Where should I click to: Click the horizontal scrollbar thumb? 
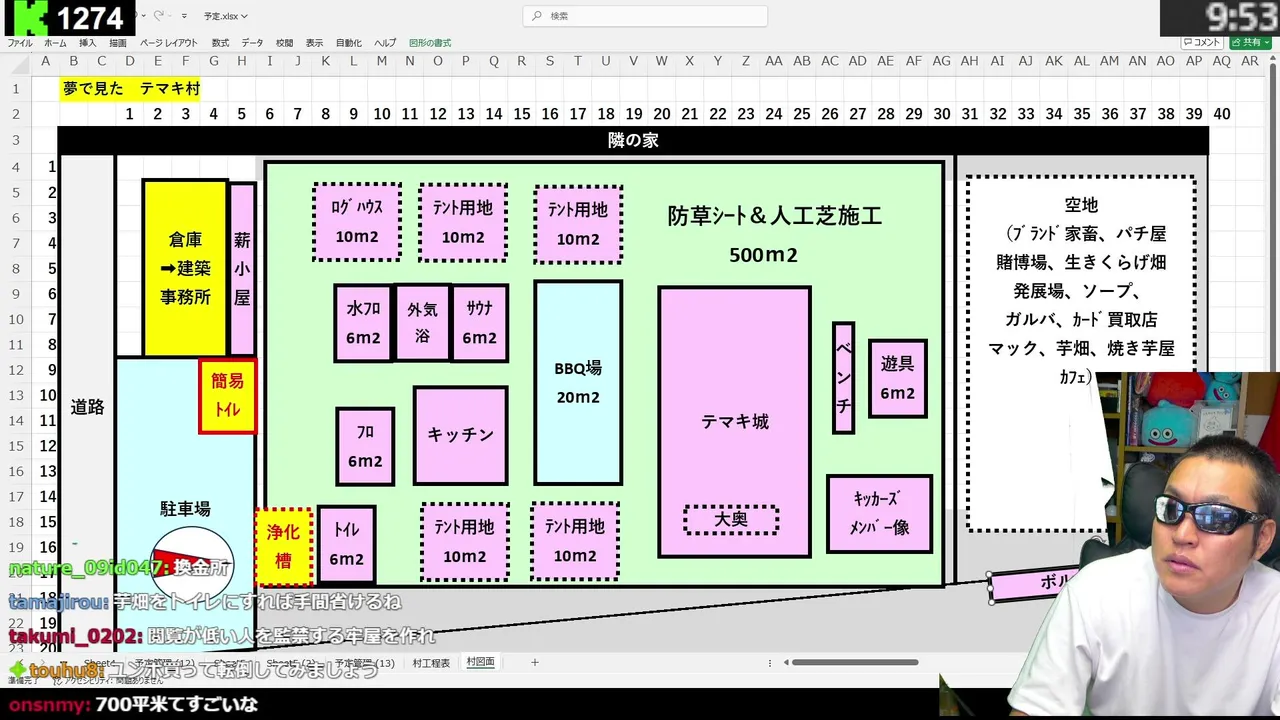855,662
